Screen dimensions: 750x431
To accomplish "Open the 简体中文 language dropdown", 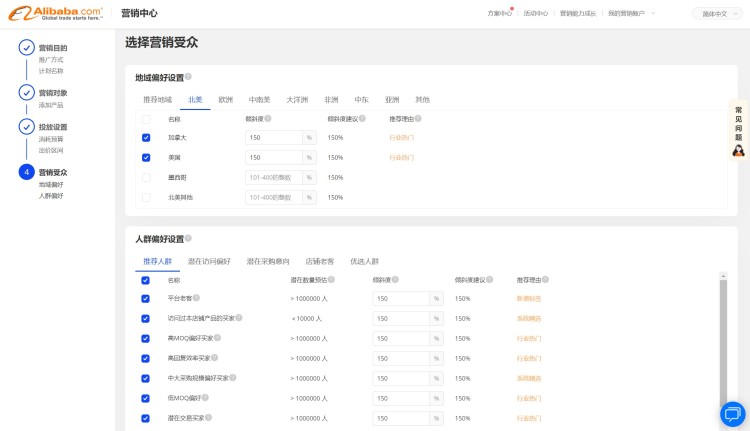I will (717, 13).
